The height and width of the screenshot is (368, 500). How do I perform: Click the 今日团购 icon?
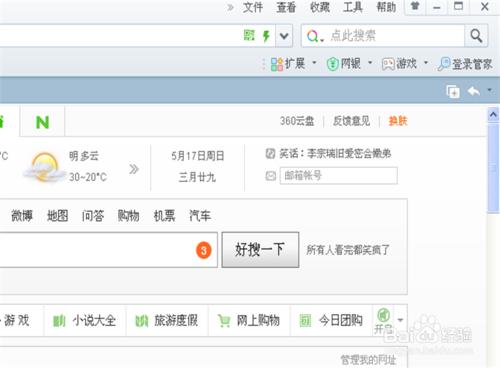tap(305, 321)
